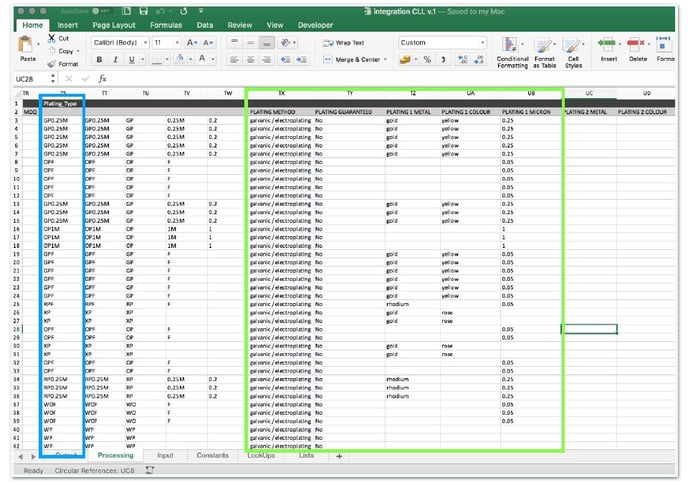Switch to the Constants sheet tab
The image size is (688, 485).
pos(212,455)
